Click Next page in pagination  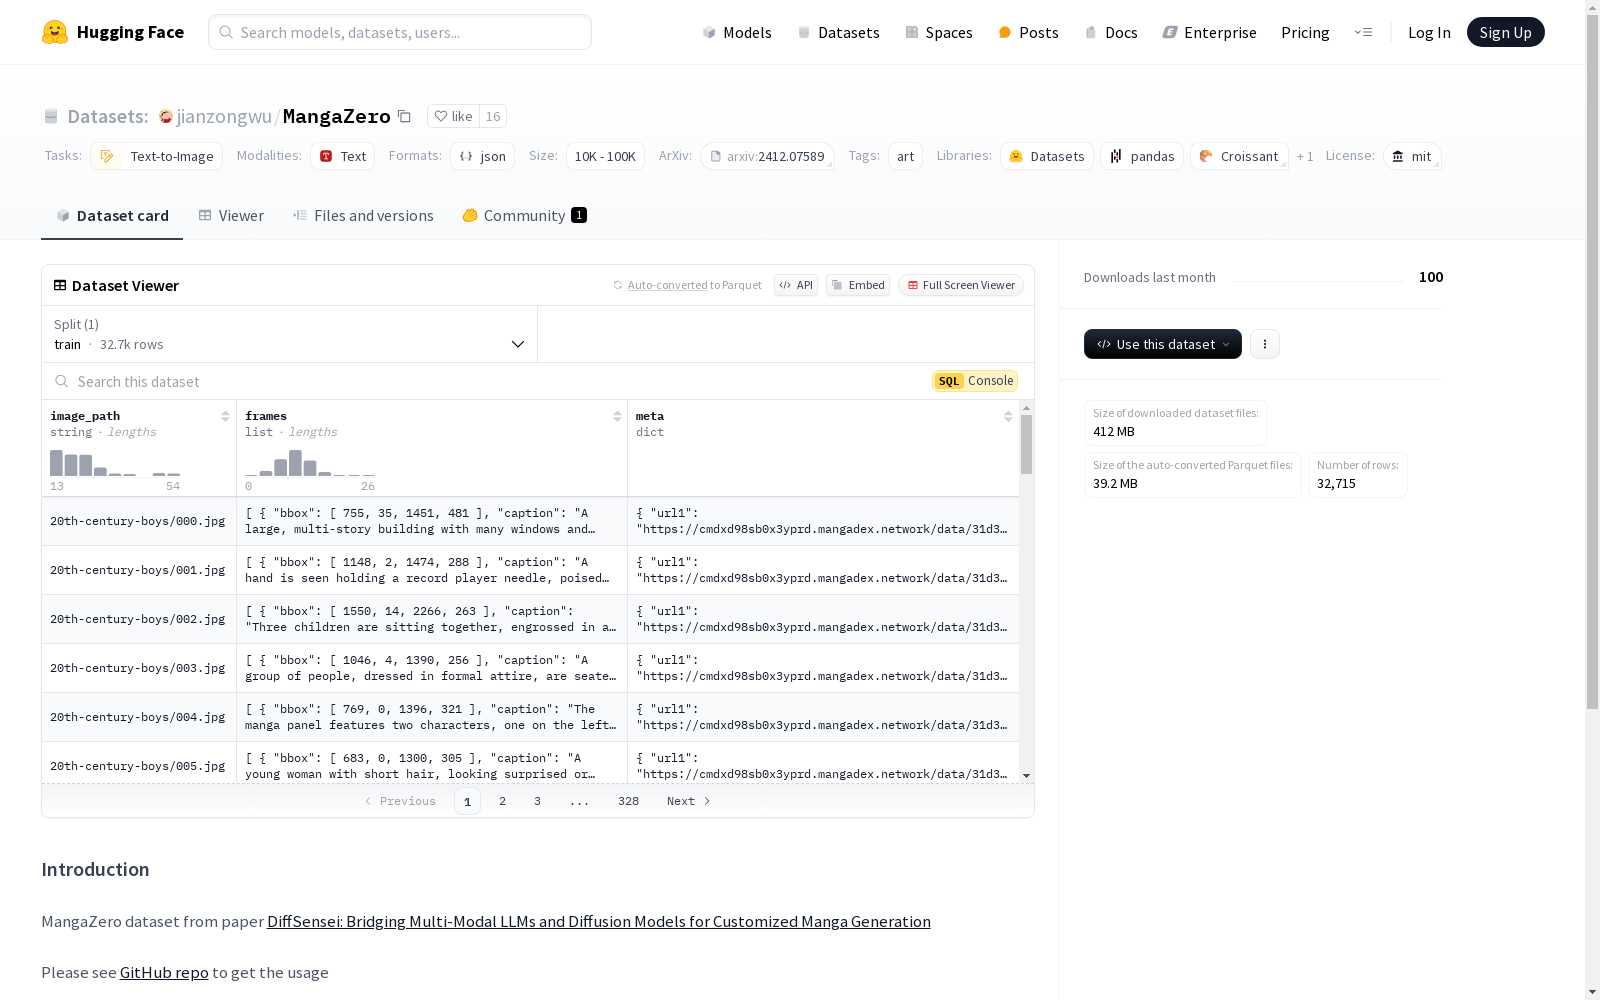click(x=689, y=801)
